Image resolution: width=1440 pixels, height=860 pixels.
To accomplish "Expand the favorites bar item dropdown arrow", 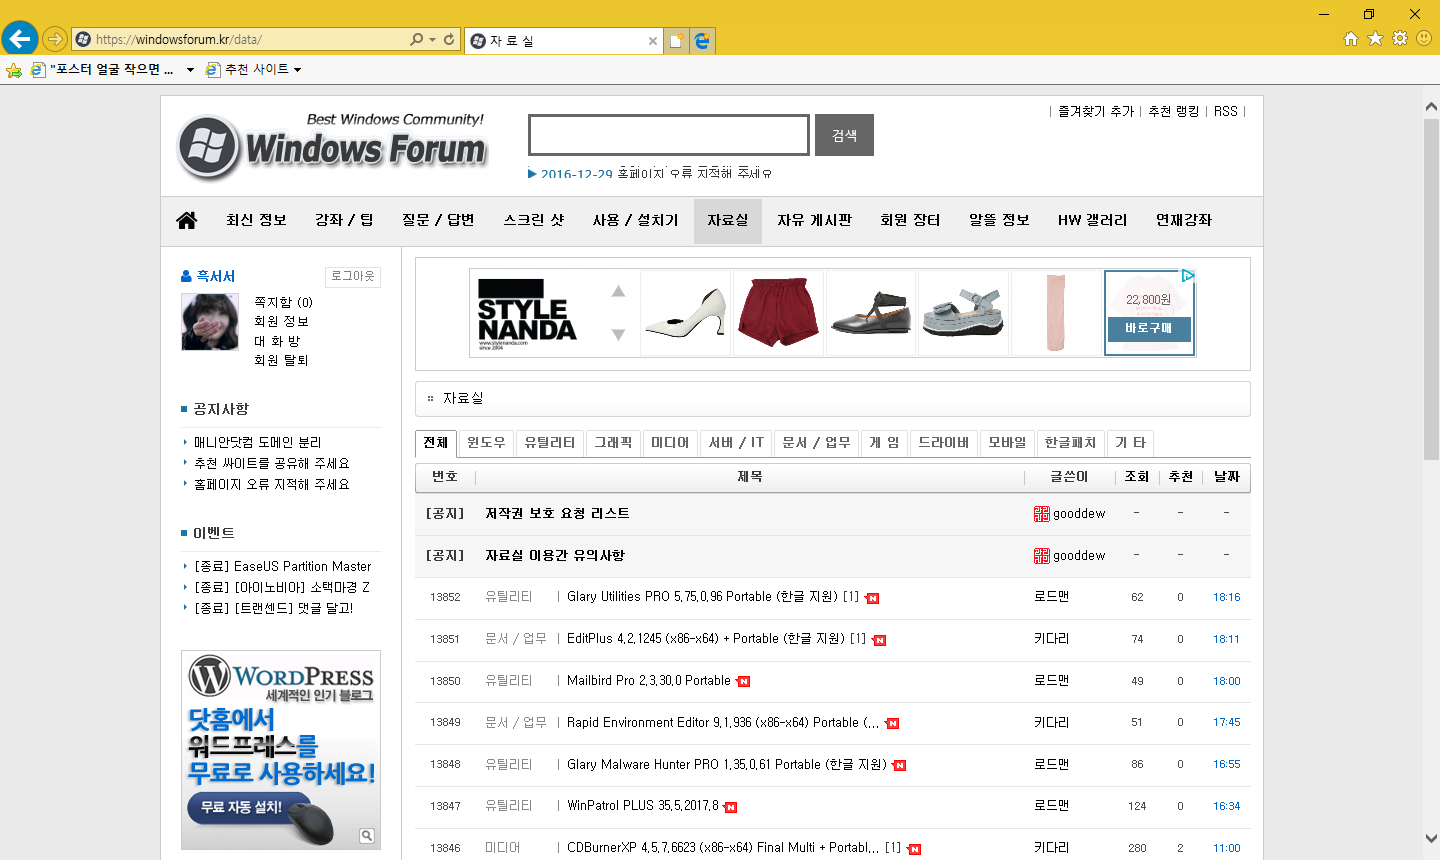I will click(x=190, y=70).
